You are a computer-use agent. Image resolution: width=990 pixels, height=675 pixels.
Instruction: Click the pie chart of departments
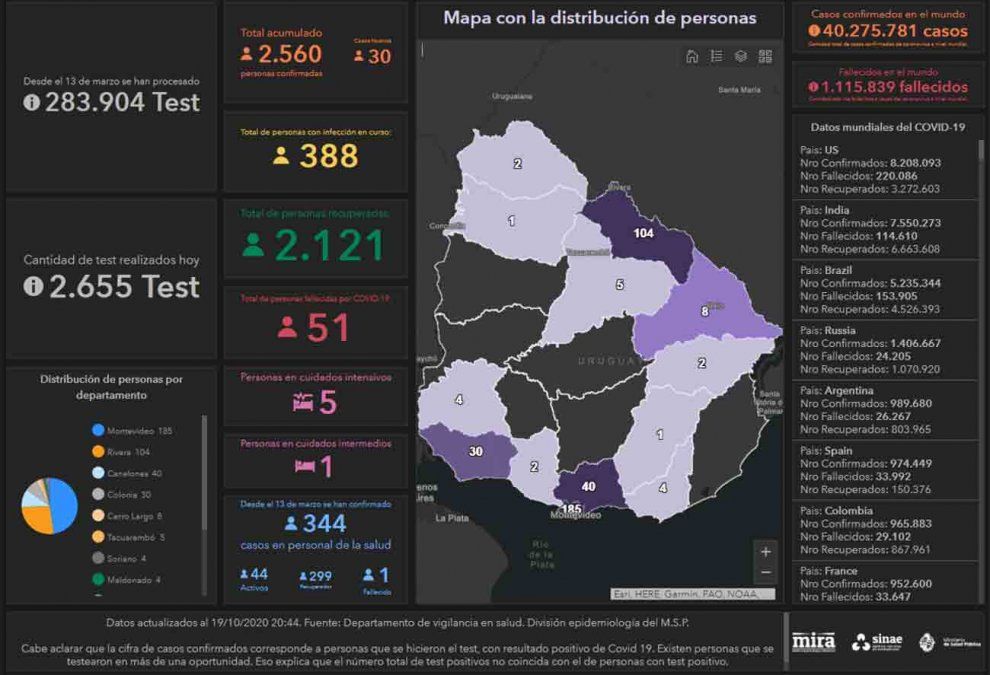(49, 506)
